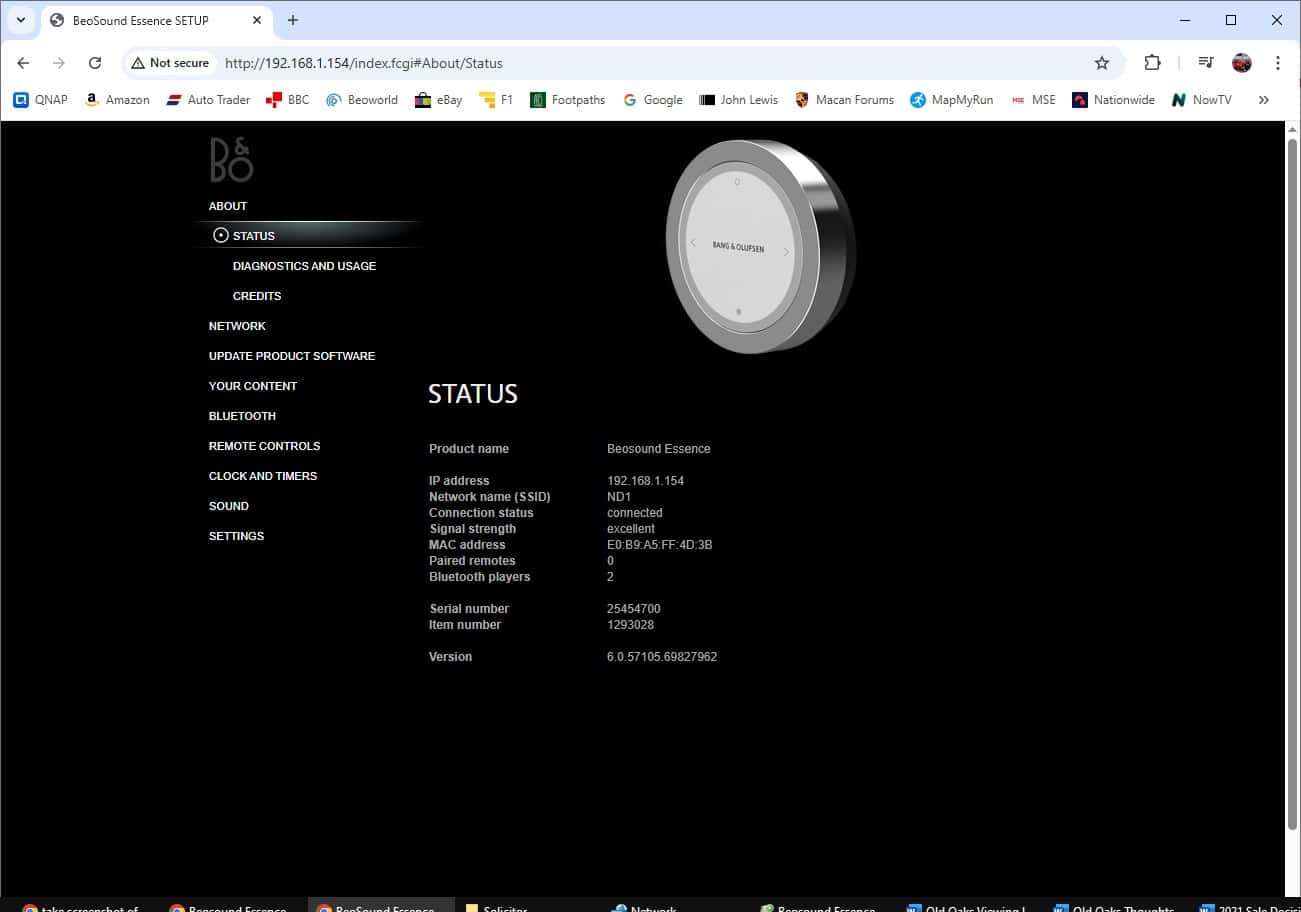This screenshot has height=912, width=1301.
Task: Open a new browser tab
Action: click(x=293, y=20)
